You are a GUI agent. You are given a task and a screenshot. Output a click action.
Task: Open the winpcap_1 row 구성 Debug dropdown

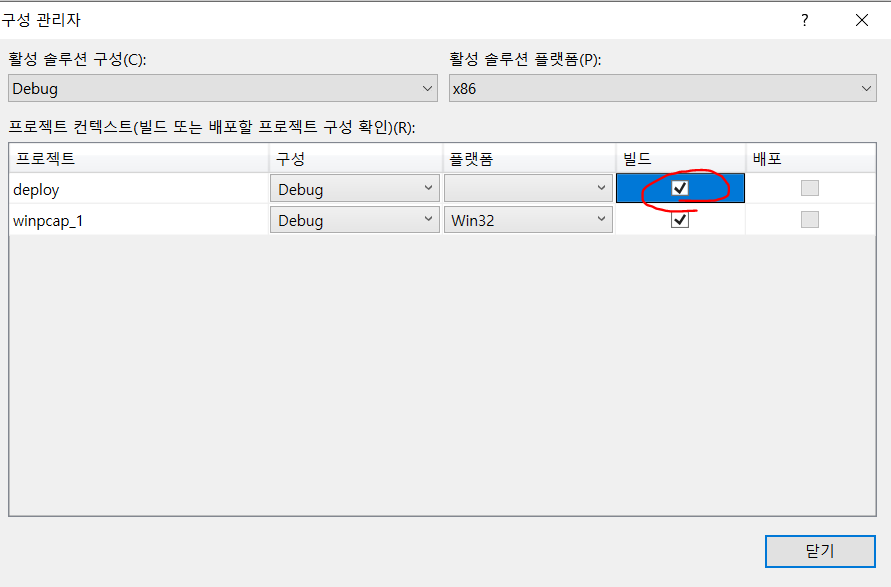click(x=355, y=220)
